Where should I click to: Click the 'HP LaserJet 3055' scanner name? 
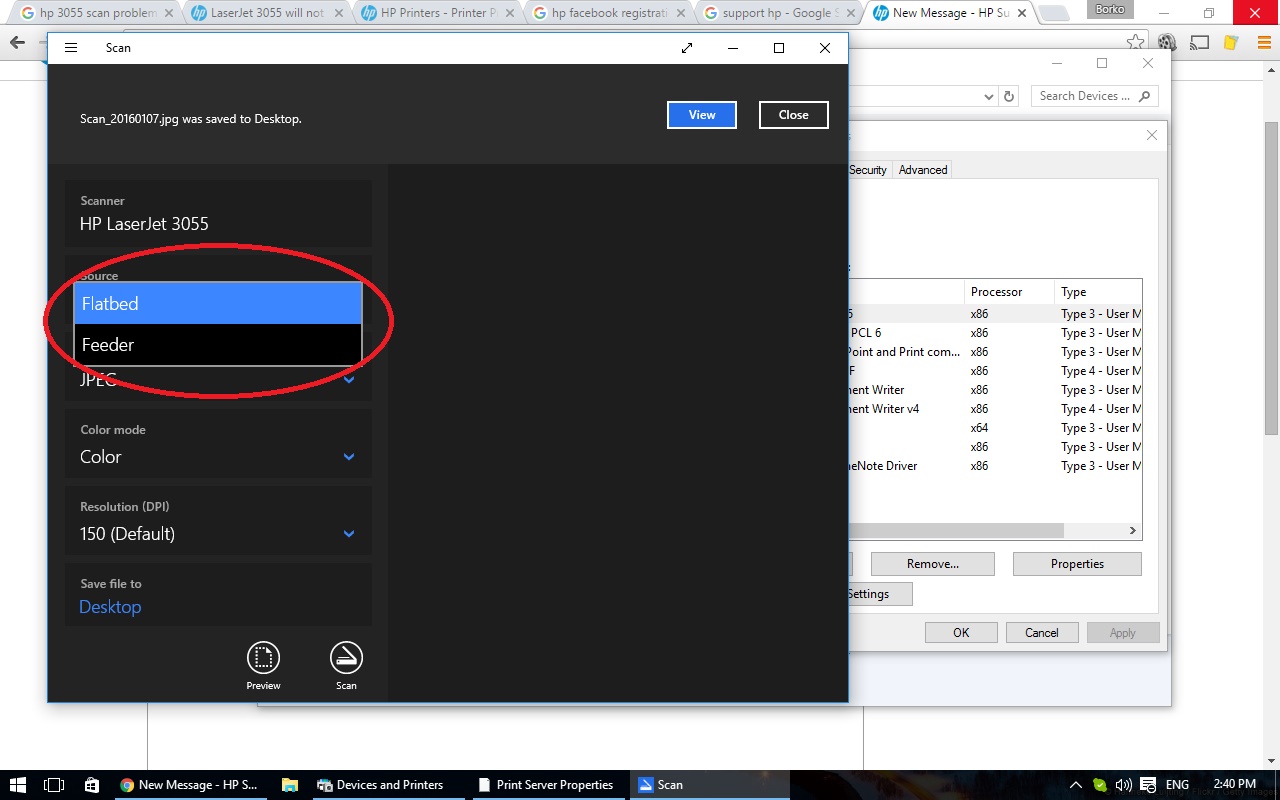(144, 224)
